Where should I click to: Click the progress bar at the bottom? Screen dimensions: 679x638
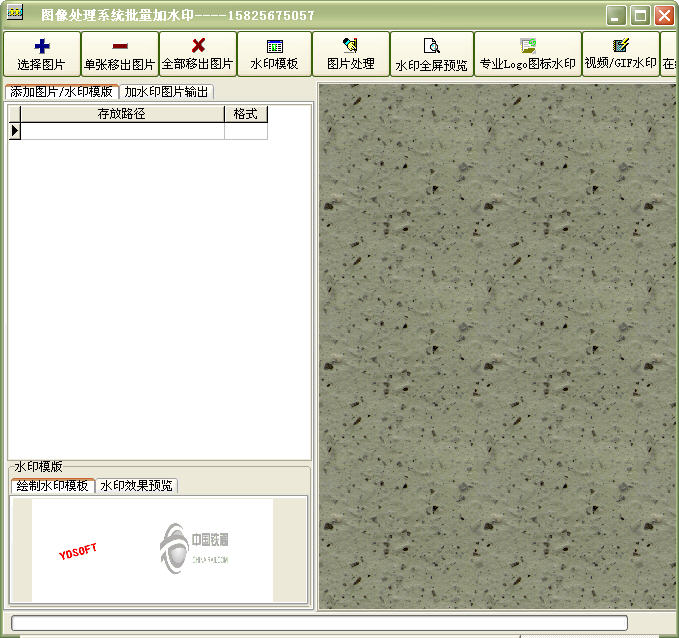pyautogui.click(x=319, y=623)
